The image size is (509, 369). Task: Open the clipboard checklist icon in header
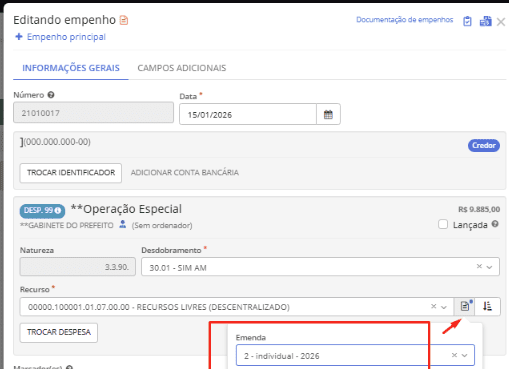point(467,21)
